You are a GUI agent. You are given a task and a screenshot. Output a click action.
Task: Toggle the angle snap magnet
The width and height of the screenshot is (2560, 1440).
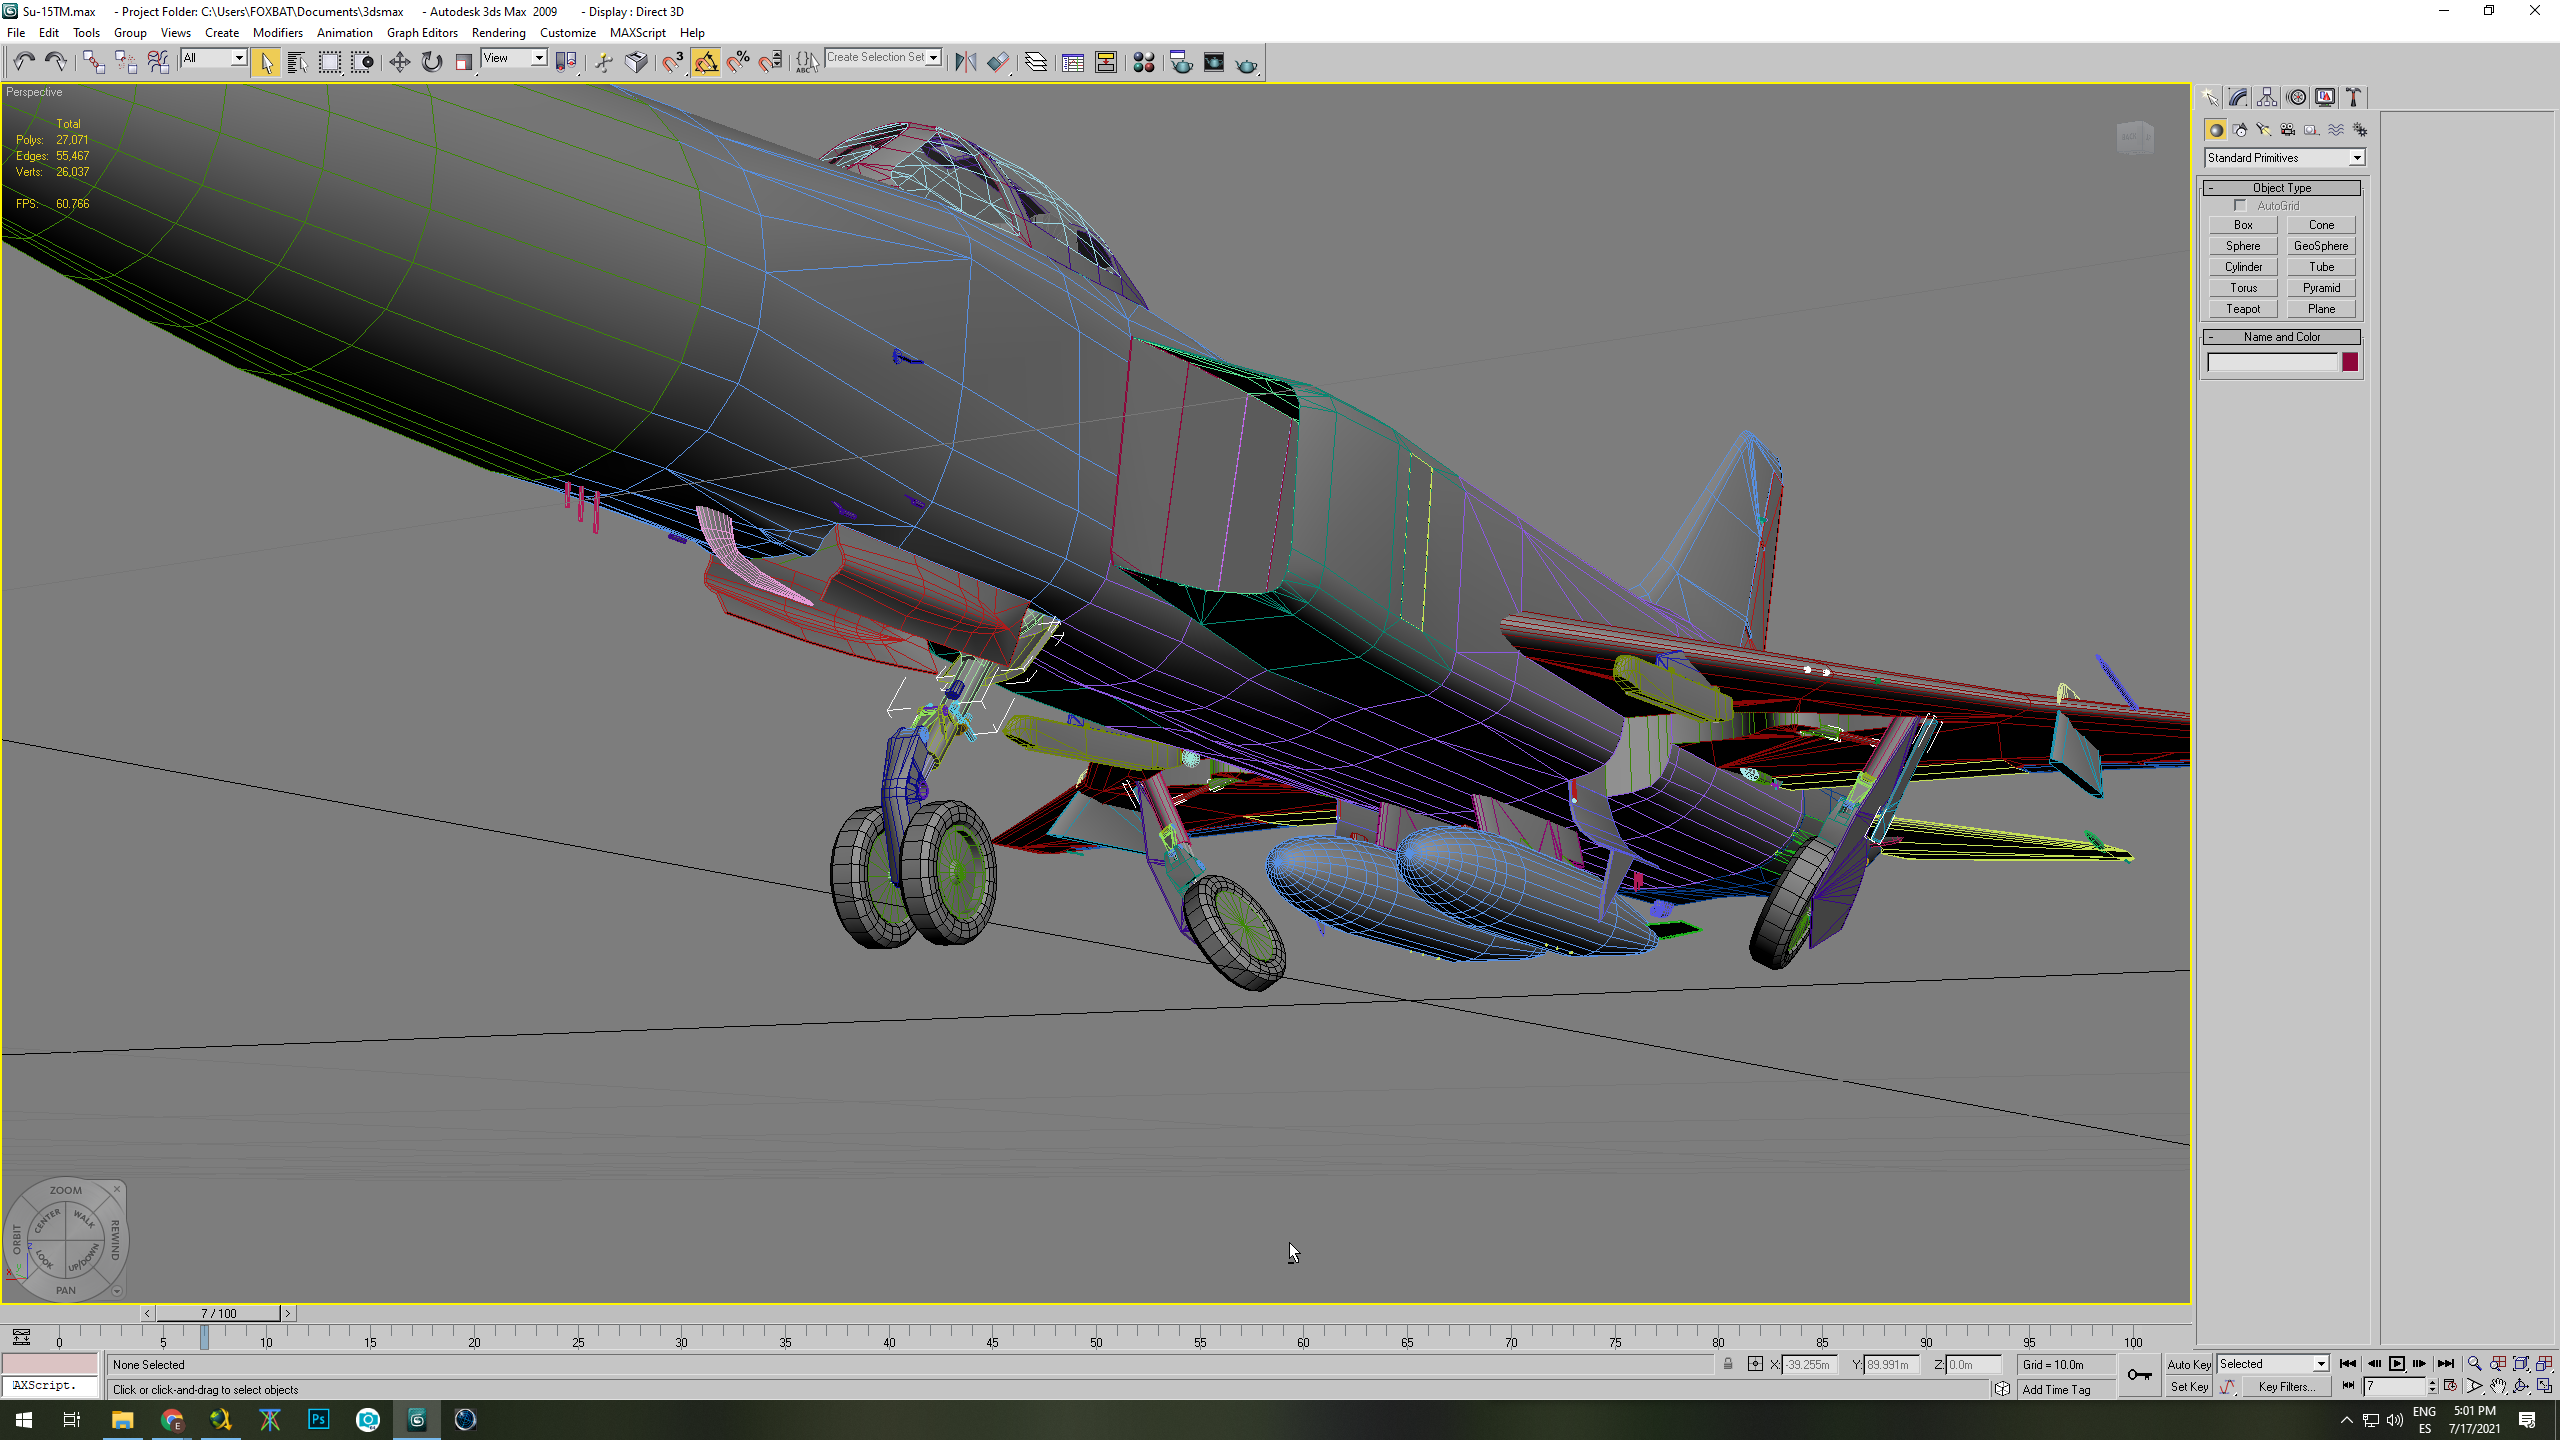tap(706, 62)
